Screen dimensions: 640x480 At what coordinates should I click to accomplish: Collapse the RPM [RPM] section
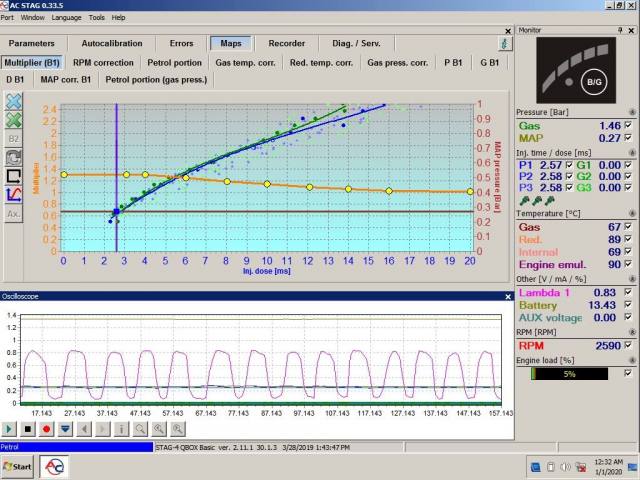coord(630,332)
